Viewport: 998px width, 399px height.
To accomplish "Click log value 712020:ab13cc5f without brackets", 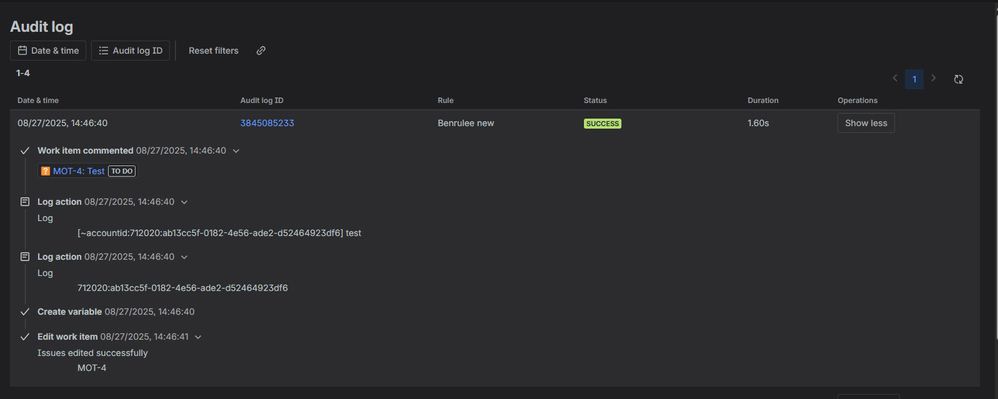I will click(183, 288).
